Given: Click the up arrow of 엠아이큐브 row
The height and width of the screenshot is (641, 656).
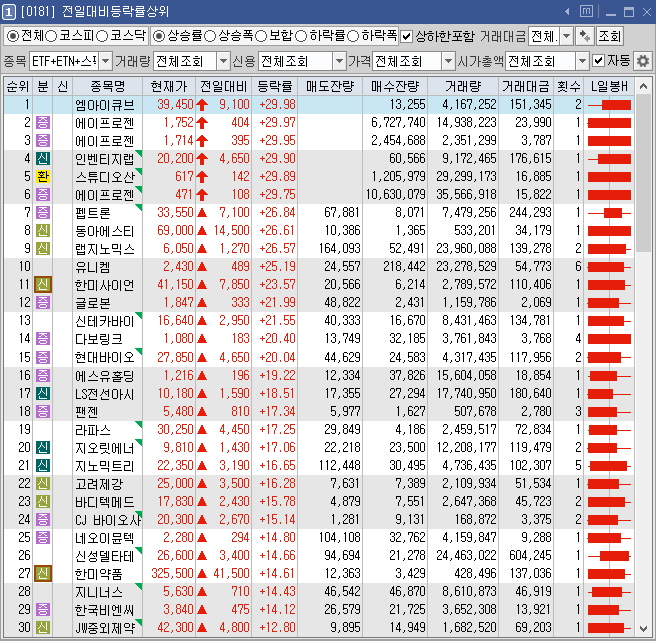Looking at the screenshot, I should 202,105.
